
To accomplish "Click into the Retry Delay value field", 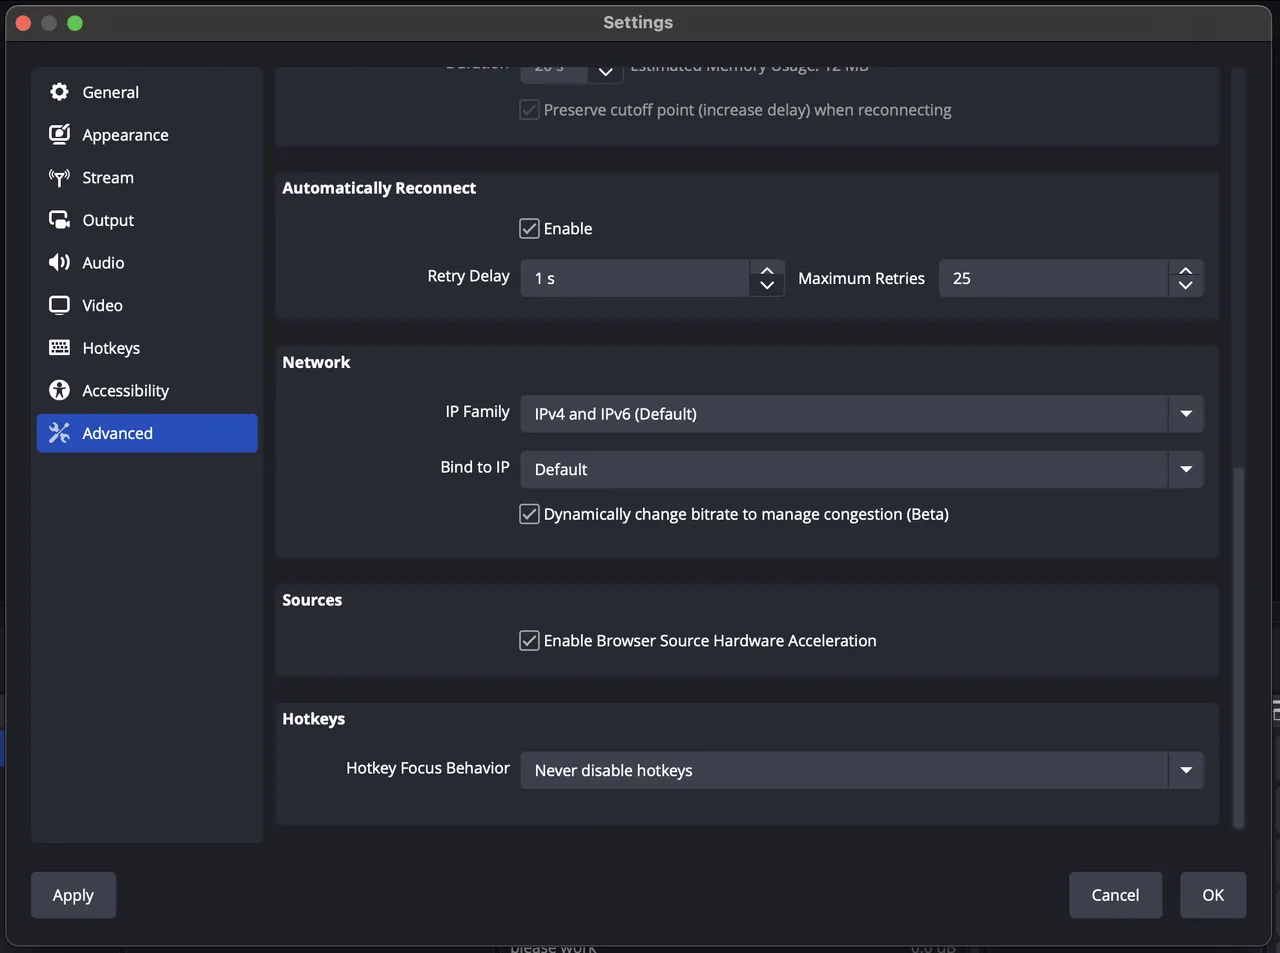I will coord(635,278).
